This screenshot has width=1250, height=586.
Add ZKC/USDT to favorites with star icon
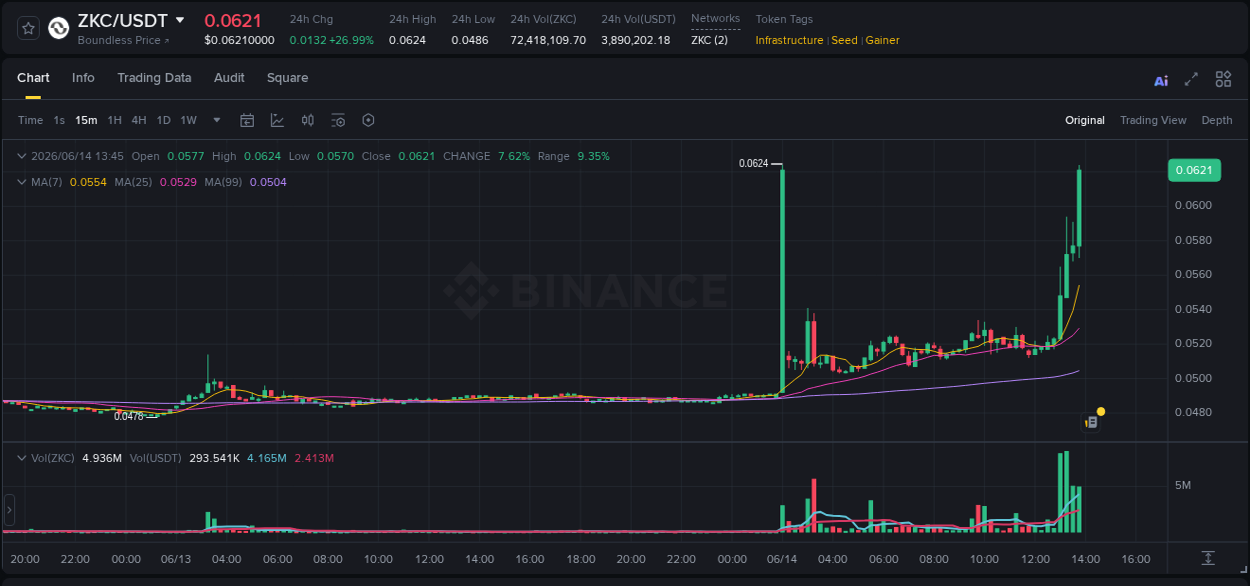tap(29, 28)
